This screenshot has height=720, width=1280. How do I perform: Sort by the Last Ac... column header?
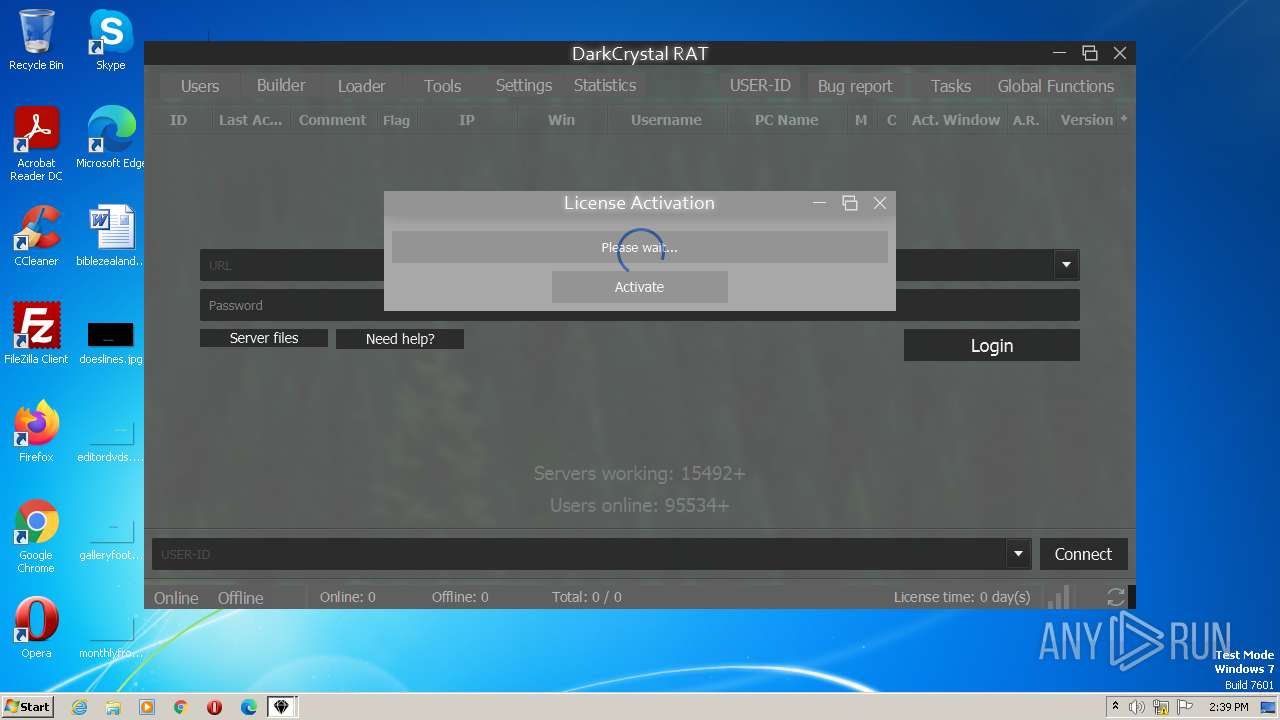tap(250, 120)
